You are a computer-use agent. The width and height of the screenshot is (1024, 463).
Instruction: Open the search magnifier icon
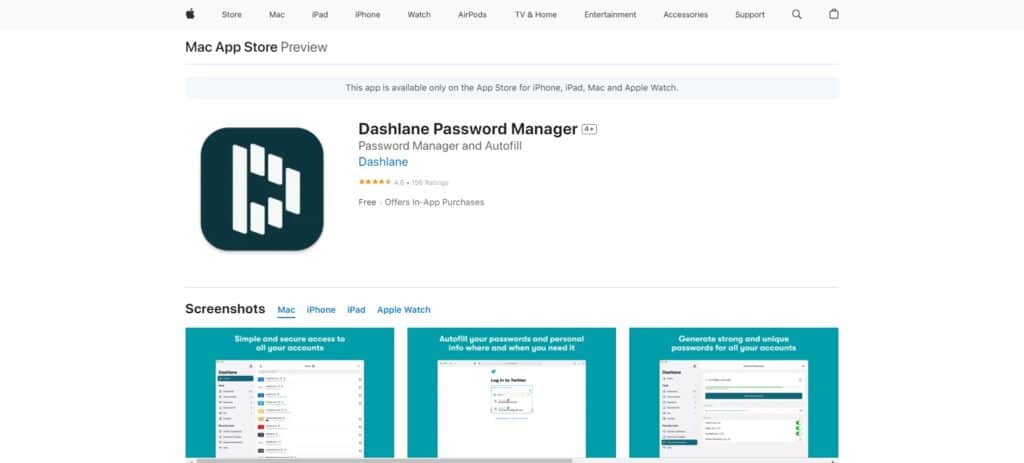click(x=797, y=14)
